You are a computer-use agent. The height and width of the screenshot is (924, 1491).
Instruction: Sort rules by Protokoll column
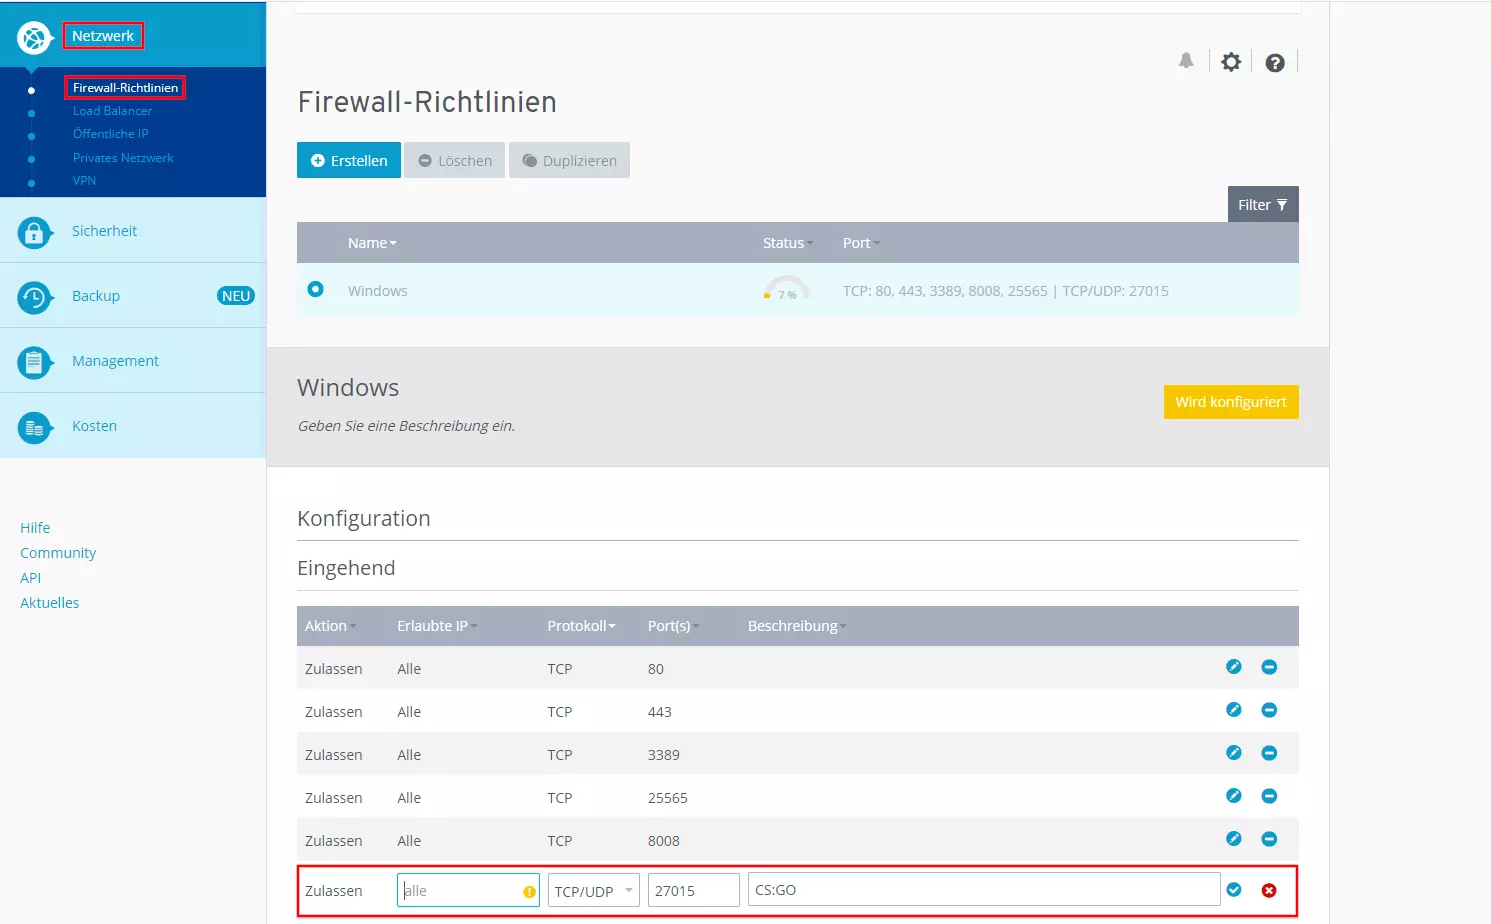pyautogui.click(x=581, y=626)
